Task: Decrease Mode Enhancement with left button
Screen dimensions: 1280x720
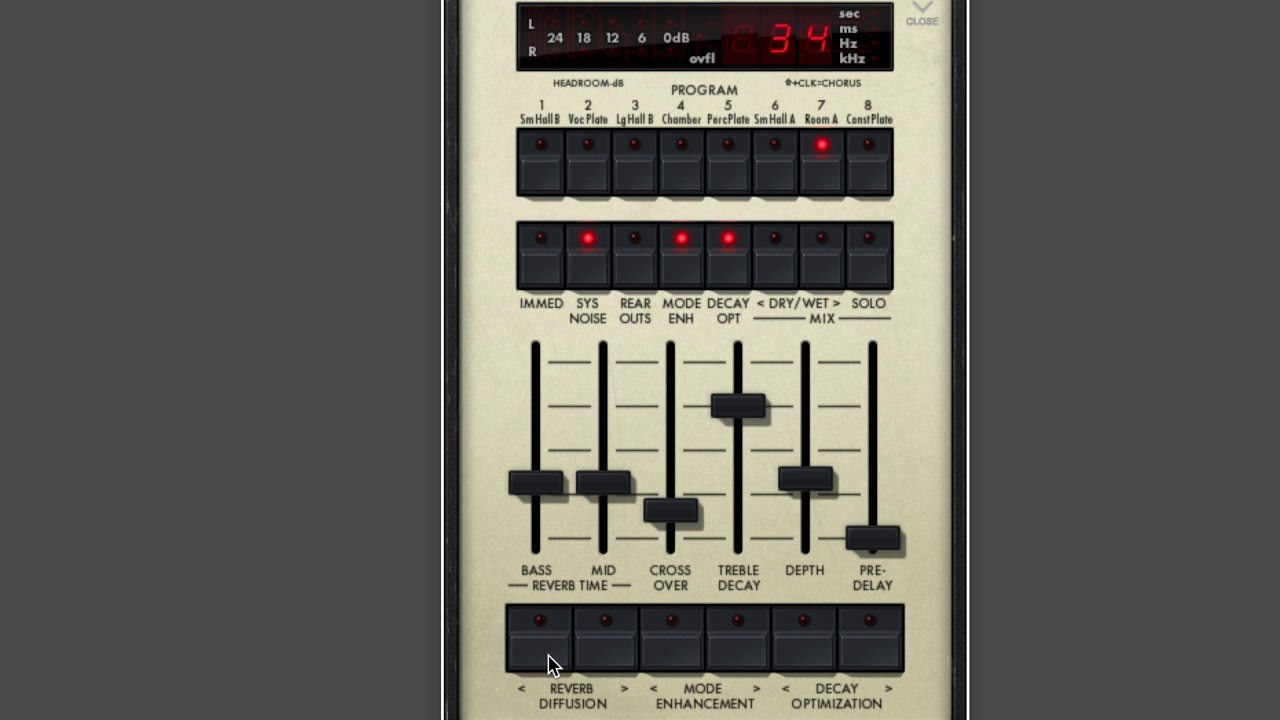Action: pos(672,638)
